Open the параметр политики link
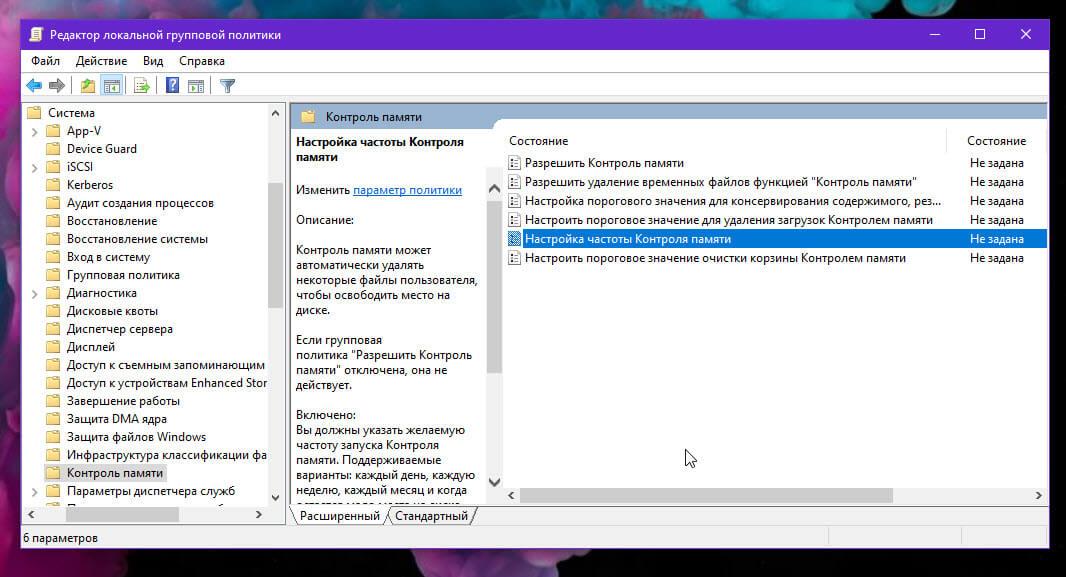This screenshot has height=577, width=1066. (x=407, y=190)
